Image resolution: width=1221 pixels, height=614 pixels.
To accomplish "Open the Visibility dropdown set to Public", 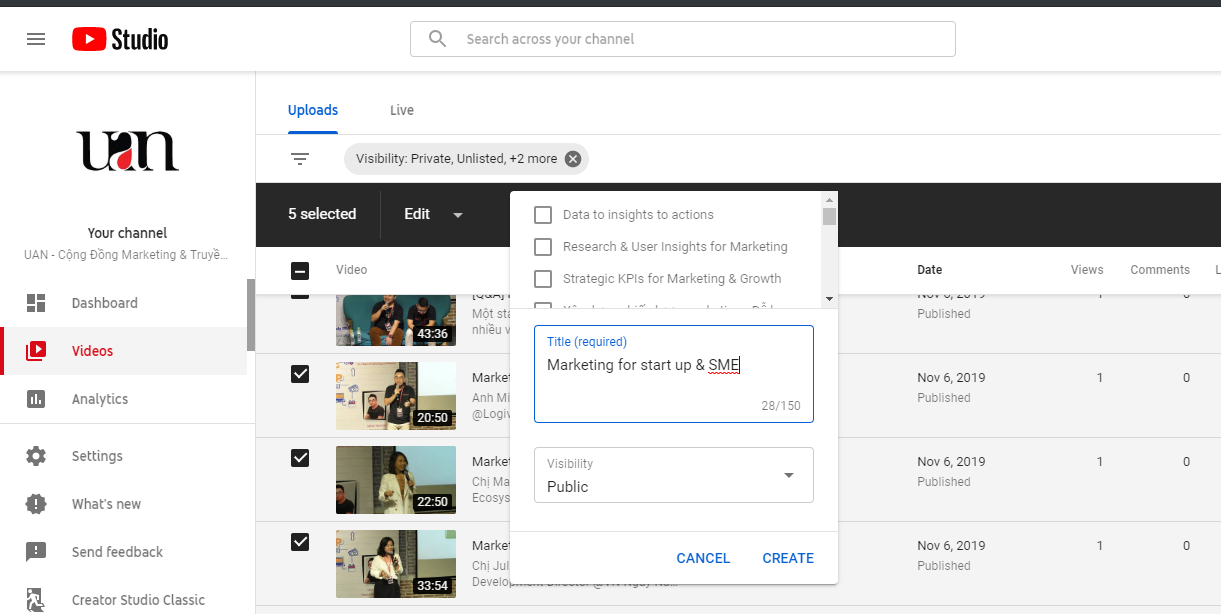I will 673,475.
